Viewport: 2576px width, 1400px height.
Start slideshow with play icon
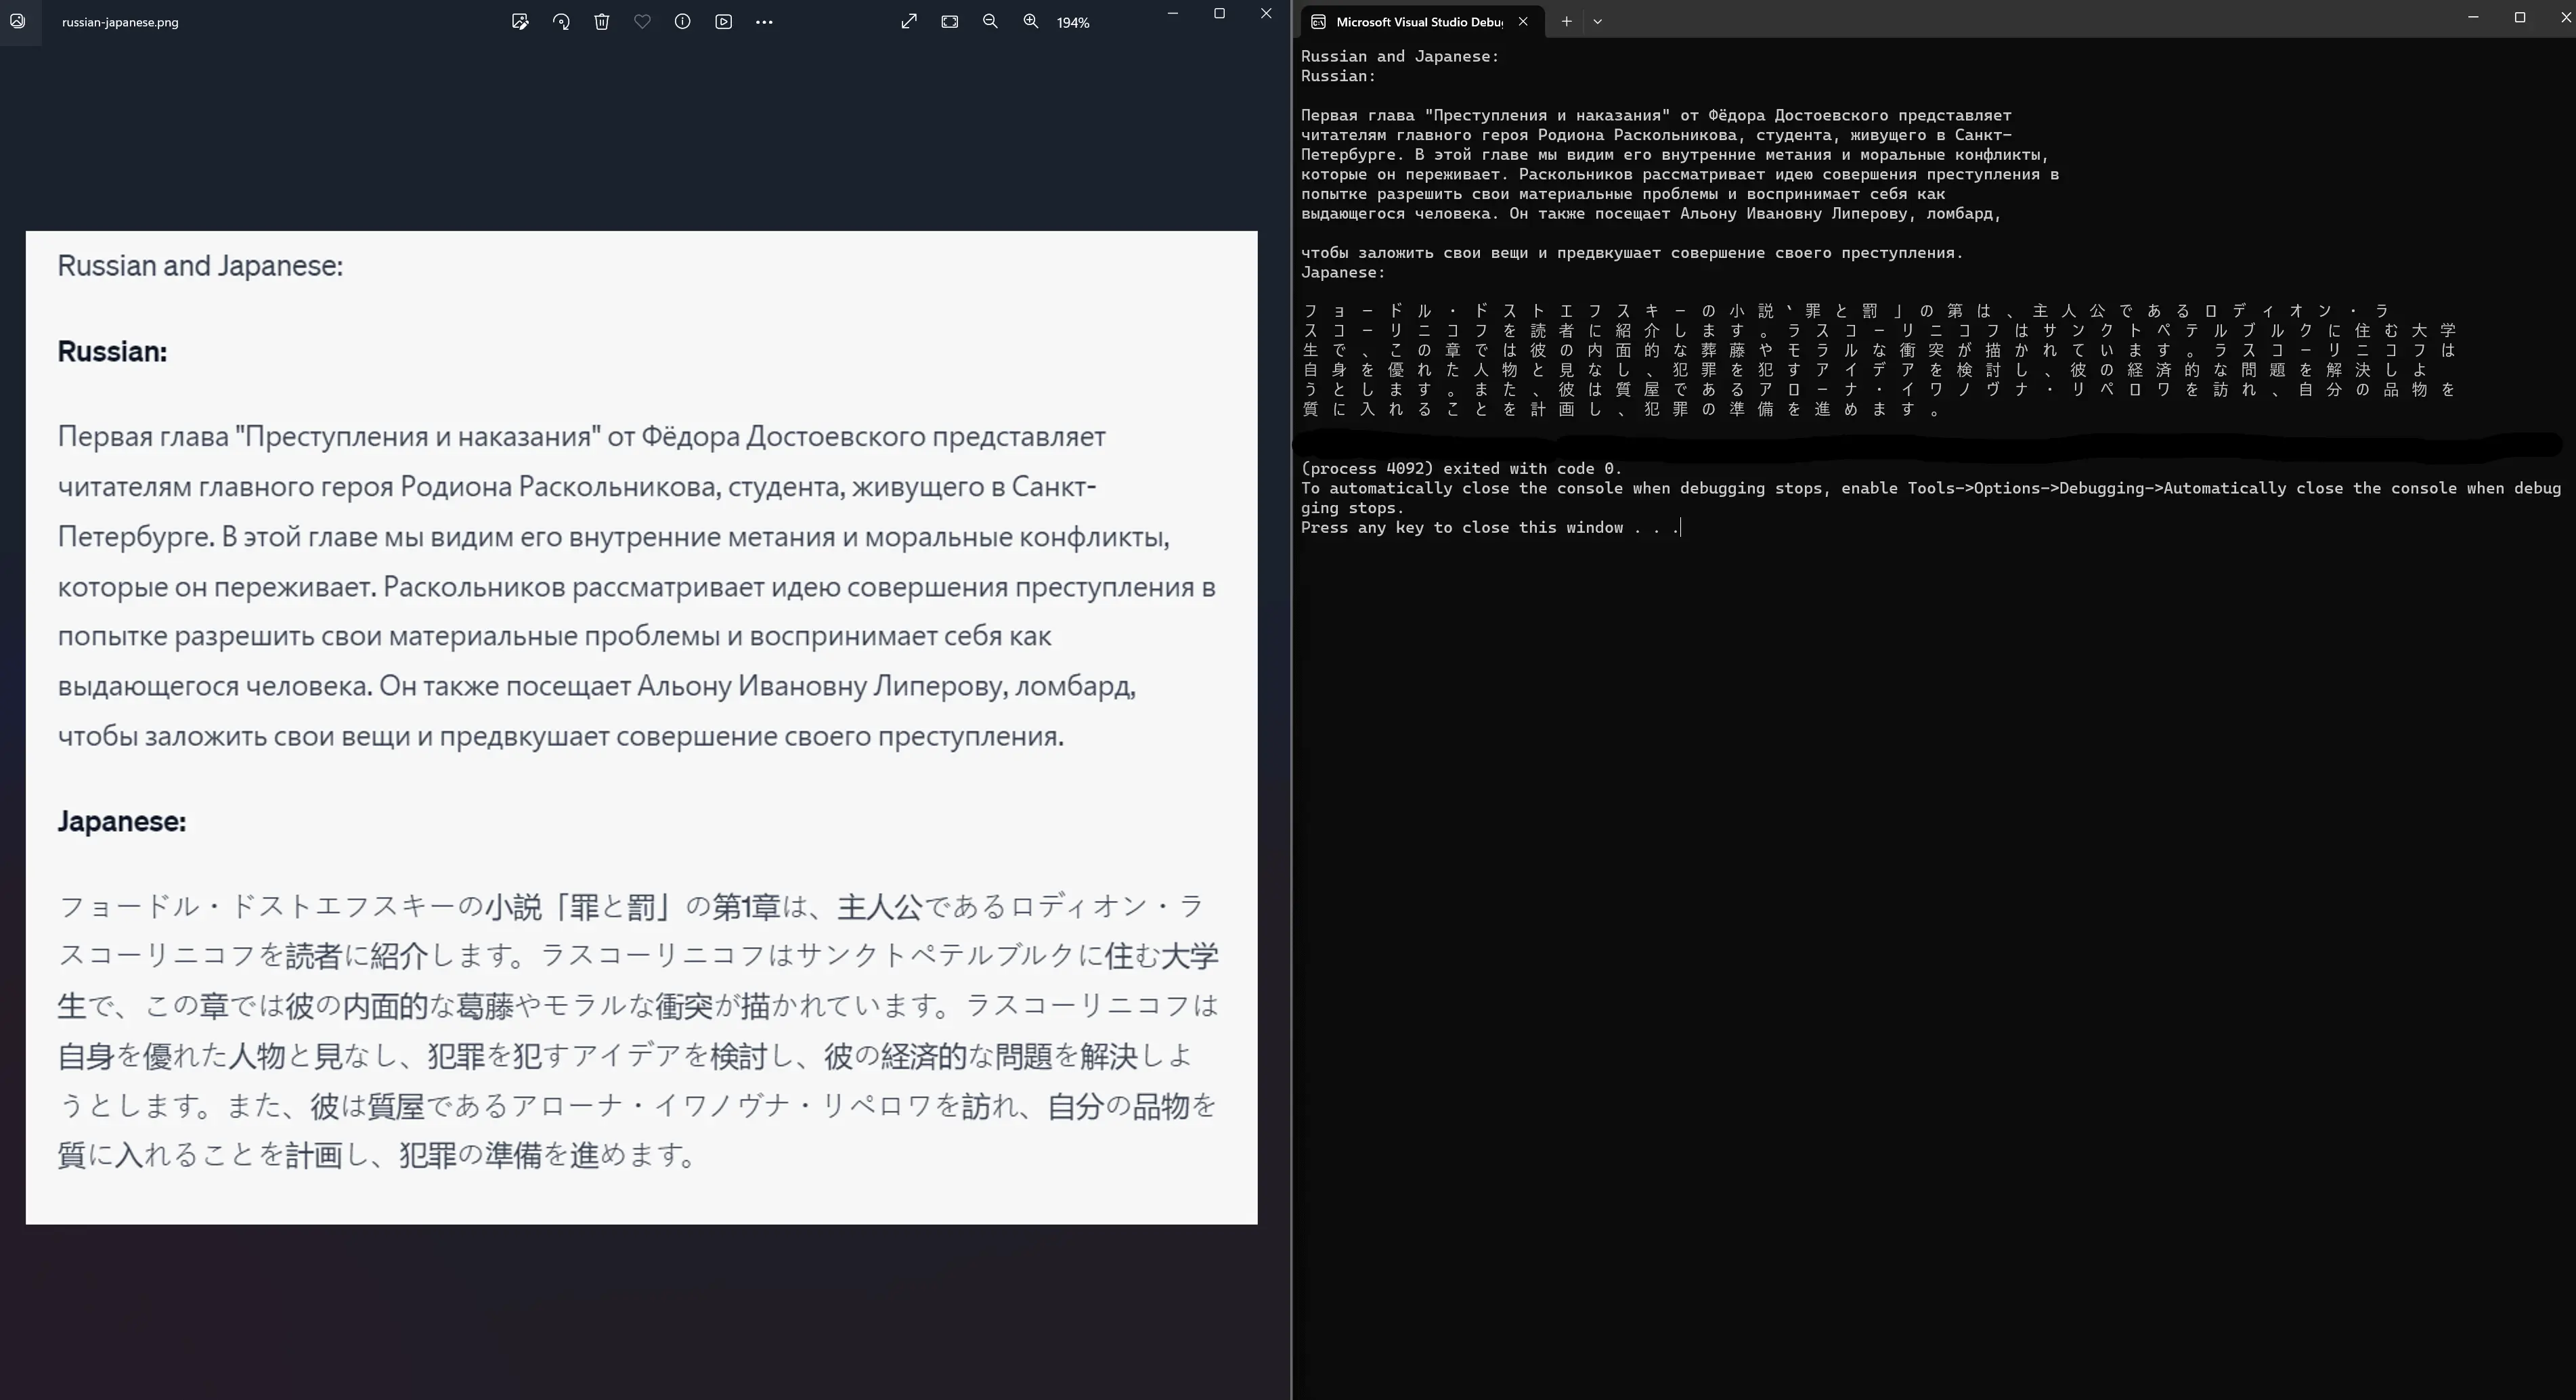[x=724, y=22]
